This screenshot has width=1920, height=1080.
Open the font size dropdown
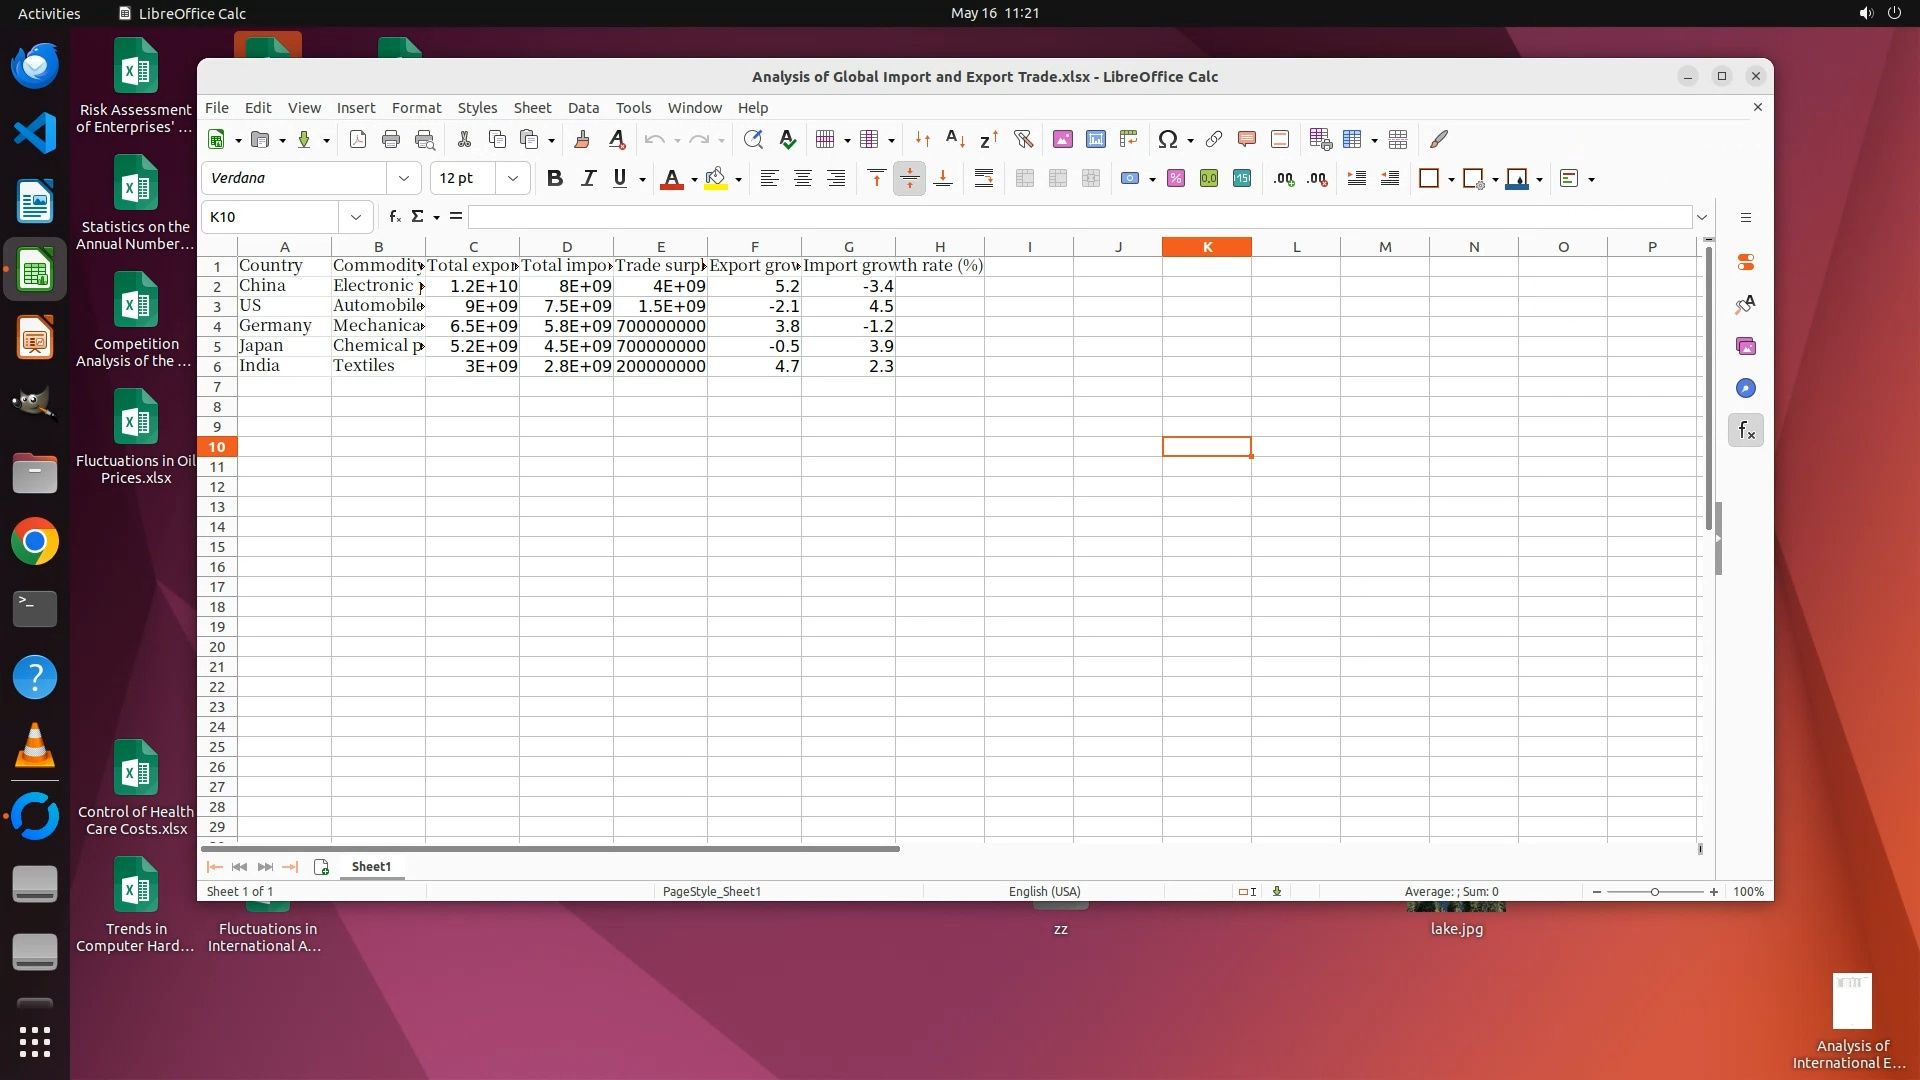click(513, 179)
